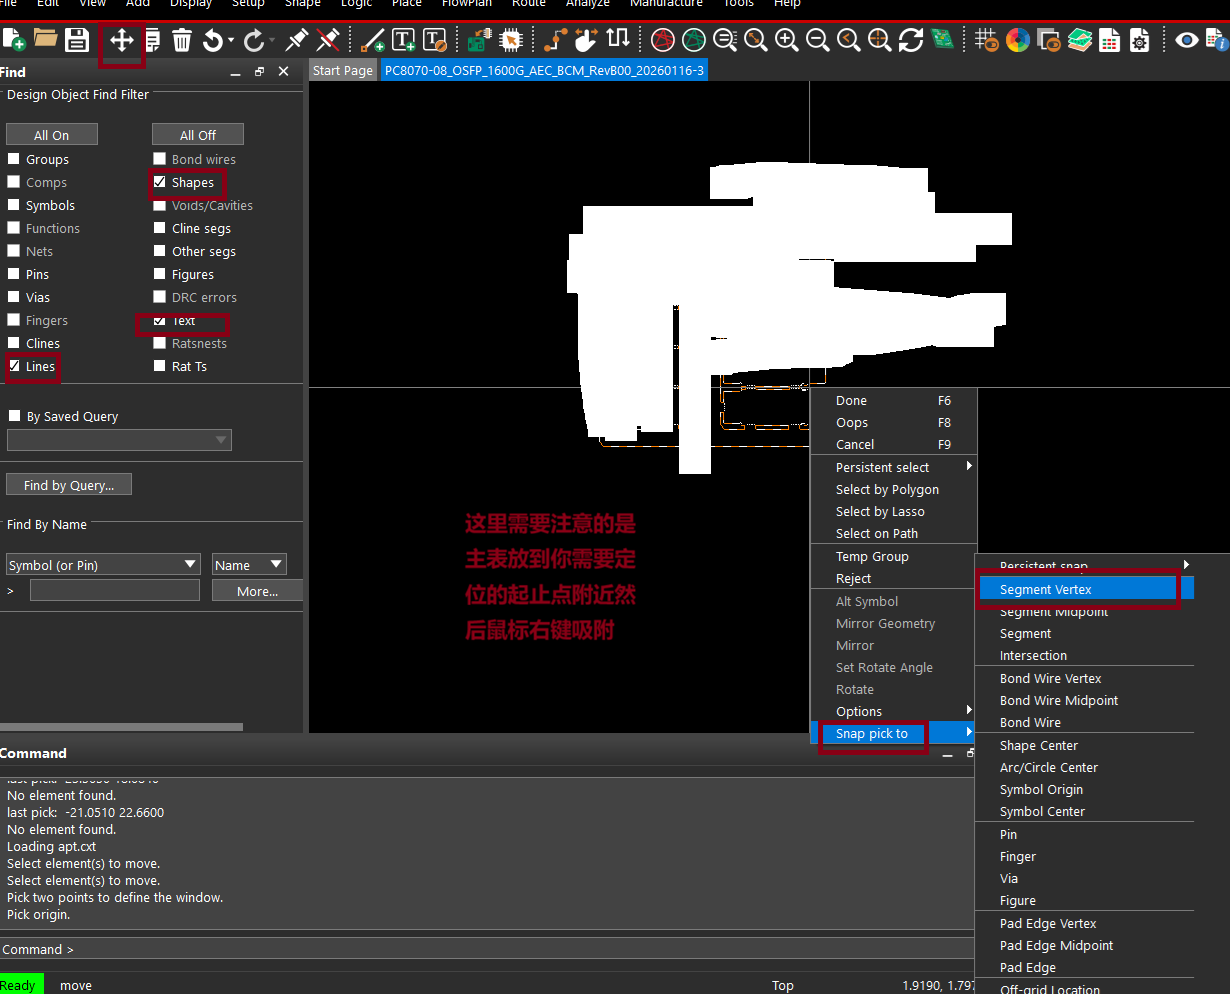Image resolution: width=1230 pixels, height=994 pixels.
Task: Click the Find panel horizontal scrollbar
Action: click(x=121, y=727)
